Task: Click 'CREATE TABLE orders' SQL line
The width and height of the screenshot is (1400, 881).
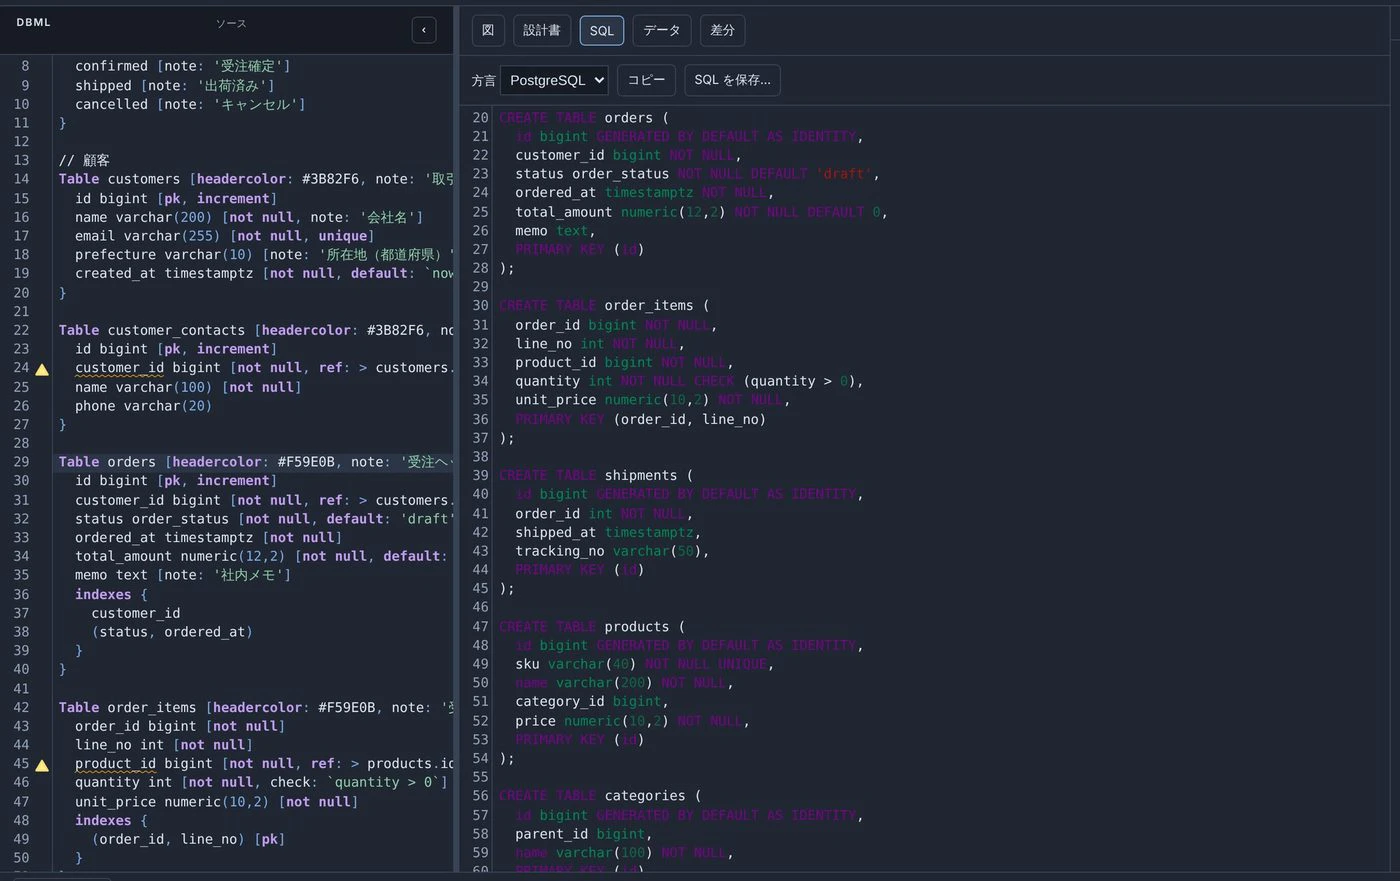Action: [584, 118]
